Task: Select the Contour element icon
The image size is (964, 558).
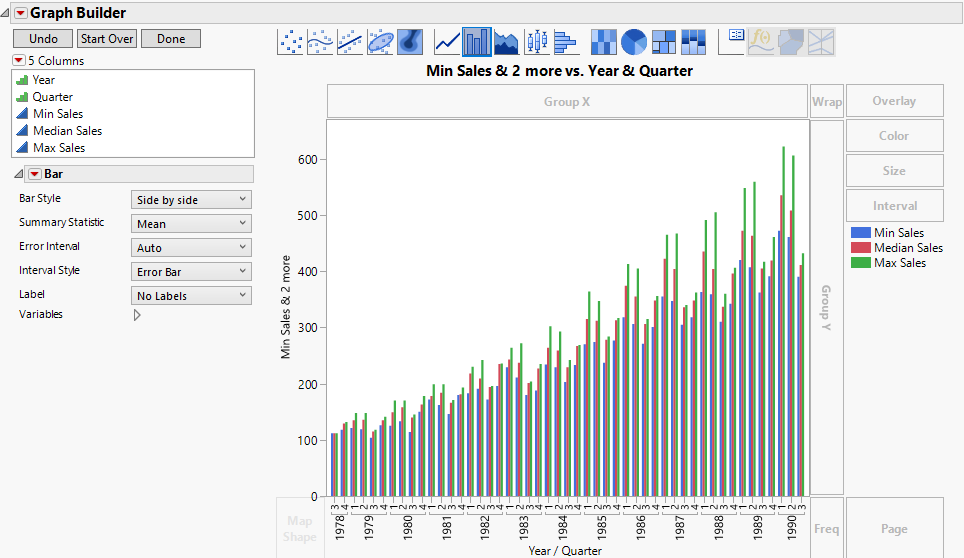Action: [x=409, y=41]
